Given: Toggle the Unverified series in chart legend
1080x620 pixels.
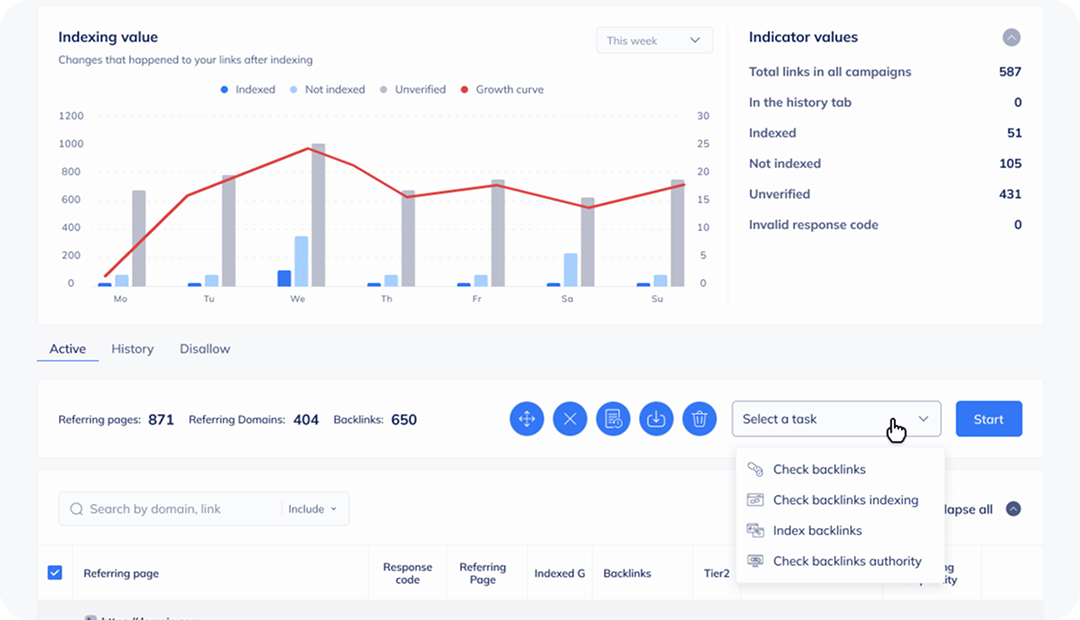Looking at the screenshot, I should click(x=413, y=90).
